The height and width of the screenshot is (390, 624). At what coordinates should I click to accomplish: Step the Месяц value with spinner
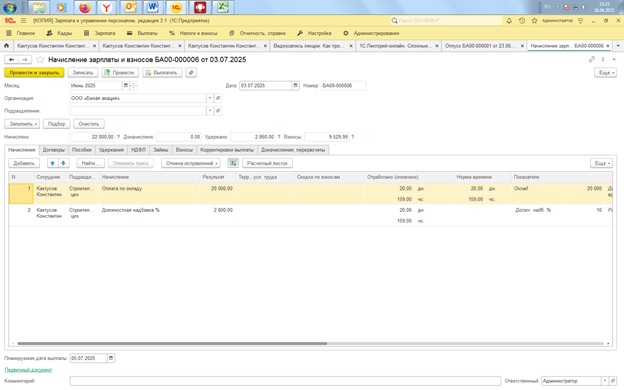pyautogui.click(x=134, y=86)
